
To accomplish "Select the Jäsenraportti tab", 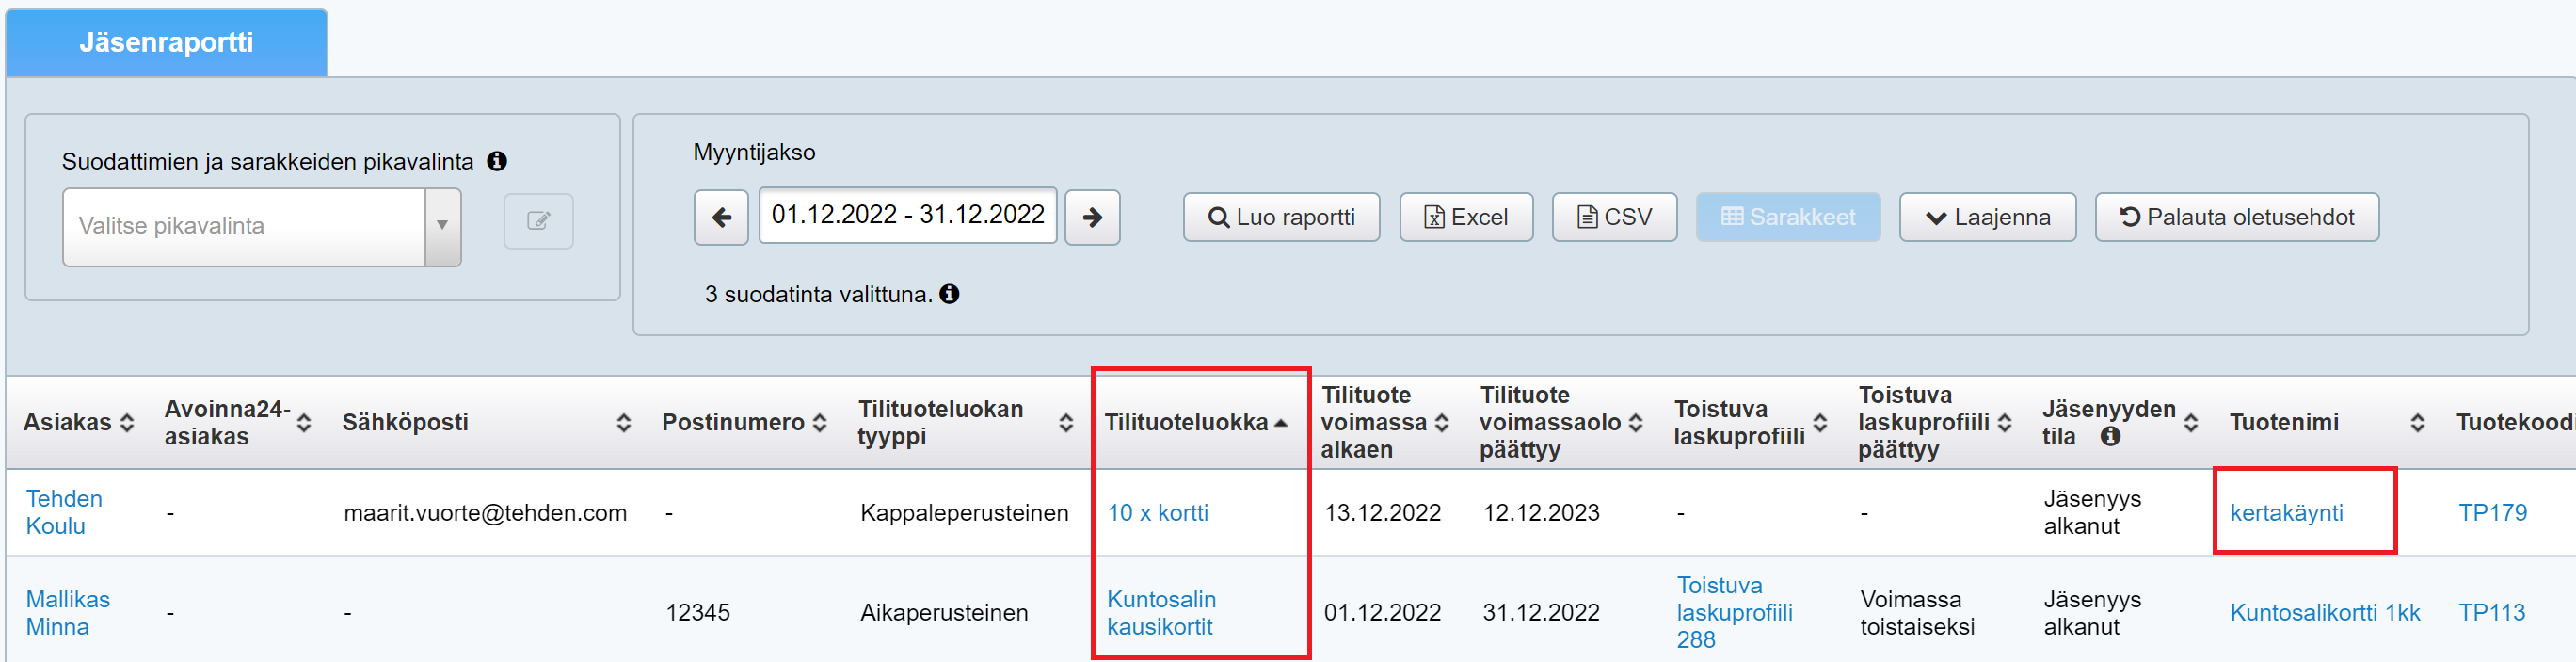I will tap(166, 43).
